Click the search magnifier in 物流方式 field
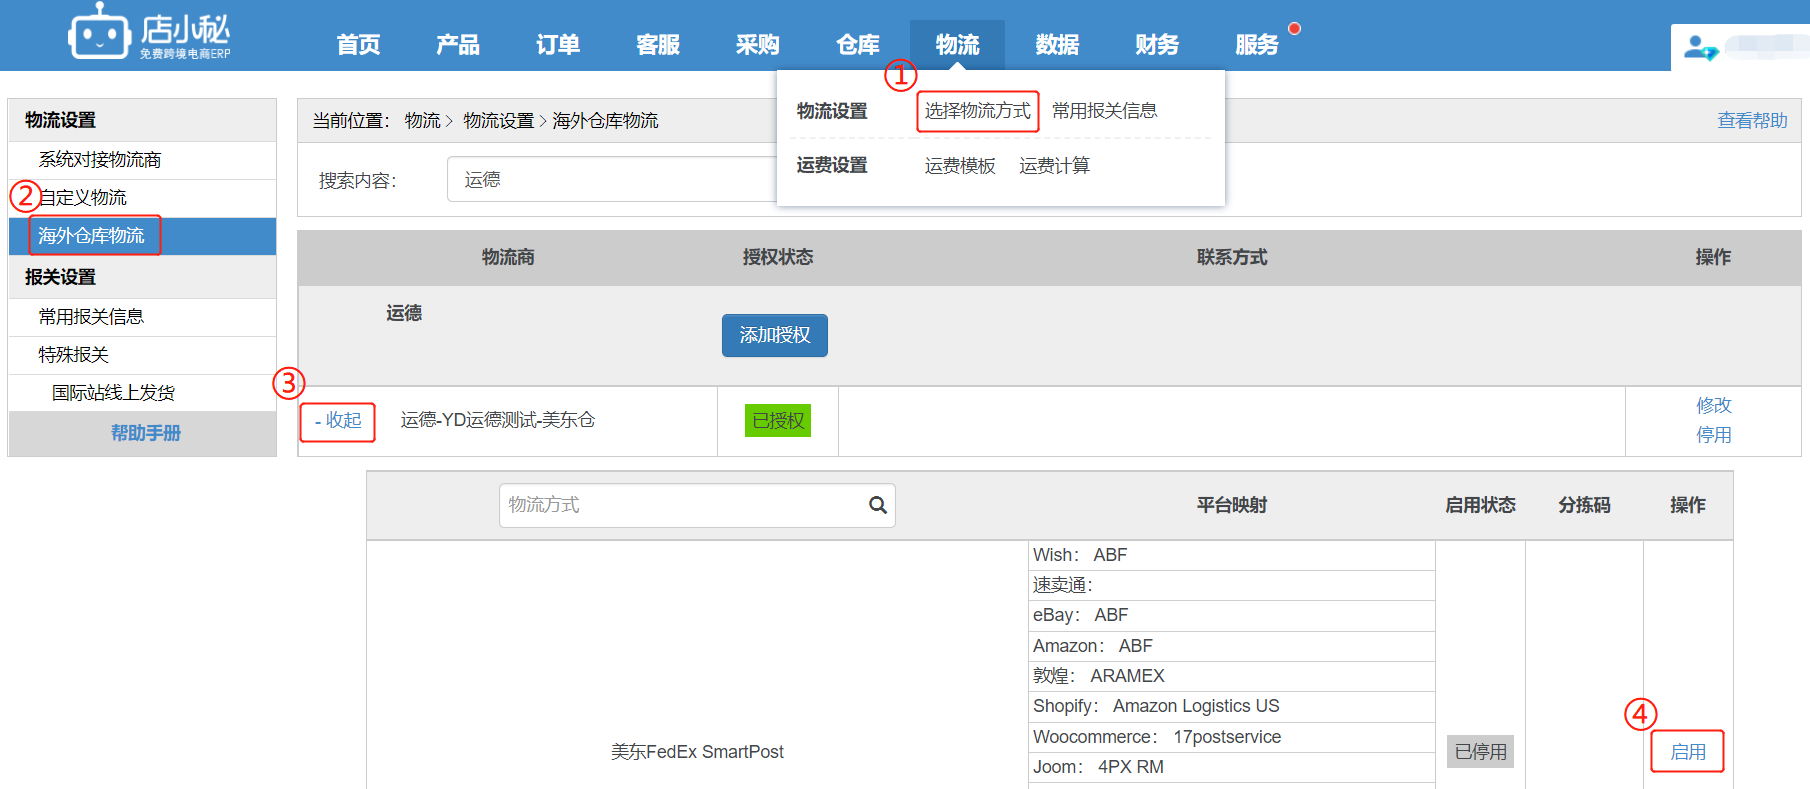 pyautogui.click(x=878, y=505)
